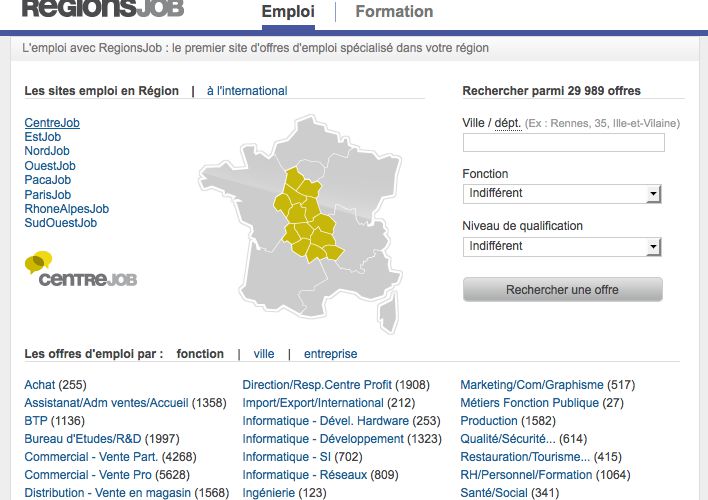Go to ParisJob
This screenshot has width=708, height=500.
point(47,195)
